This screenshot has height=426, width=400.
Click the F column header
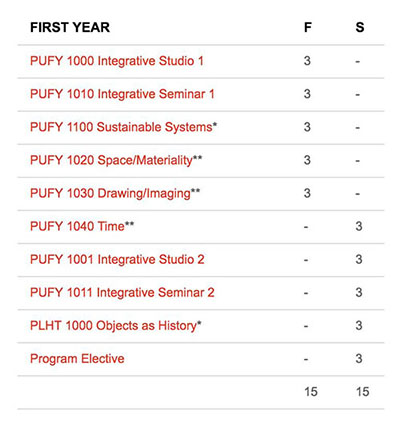click(308, 27)
